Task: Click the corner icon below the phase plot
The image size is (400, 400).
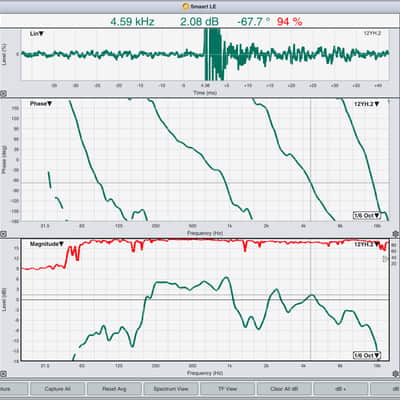Action: 3,234
